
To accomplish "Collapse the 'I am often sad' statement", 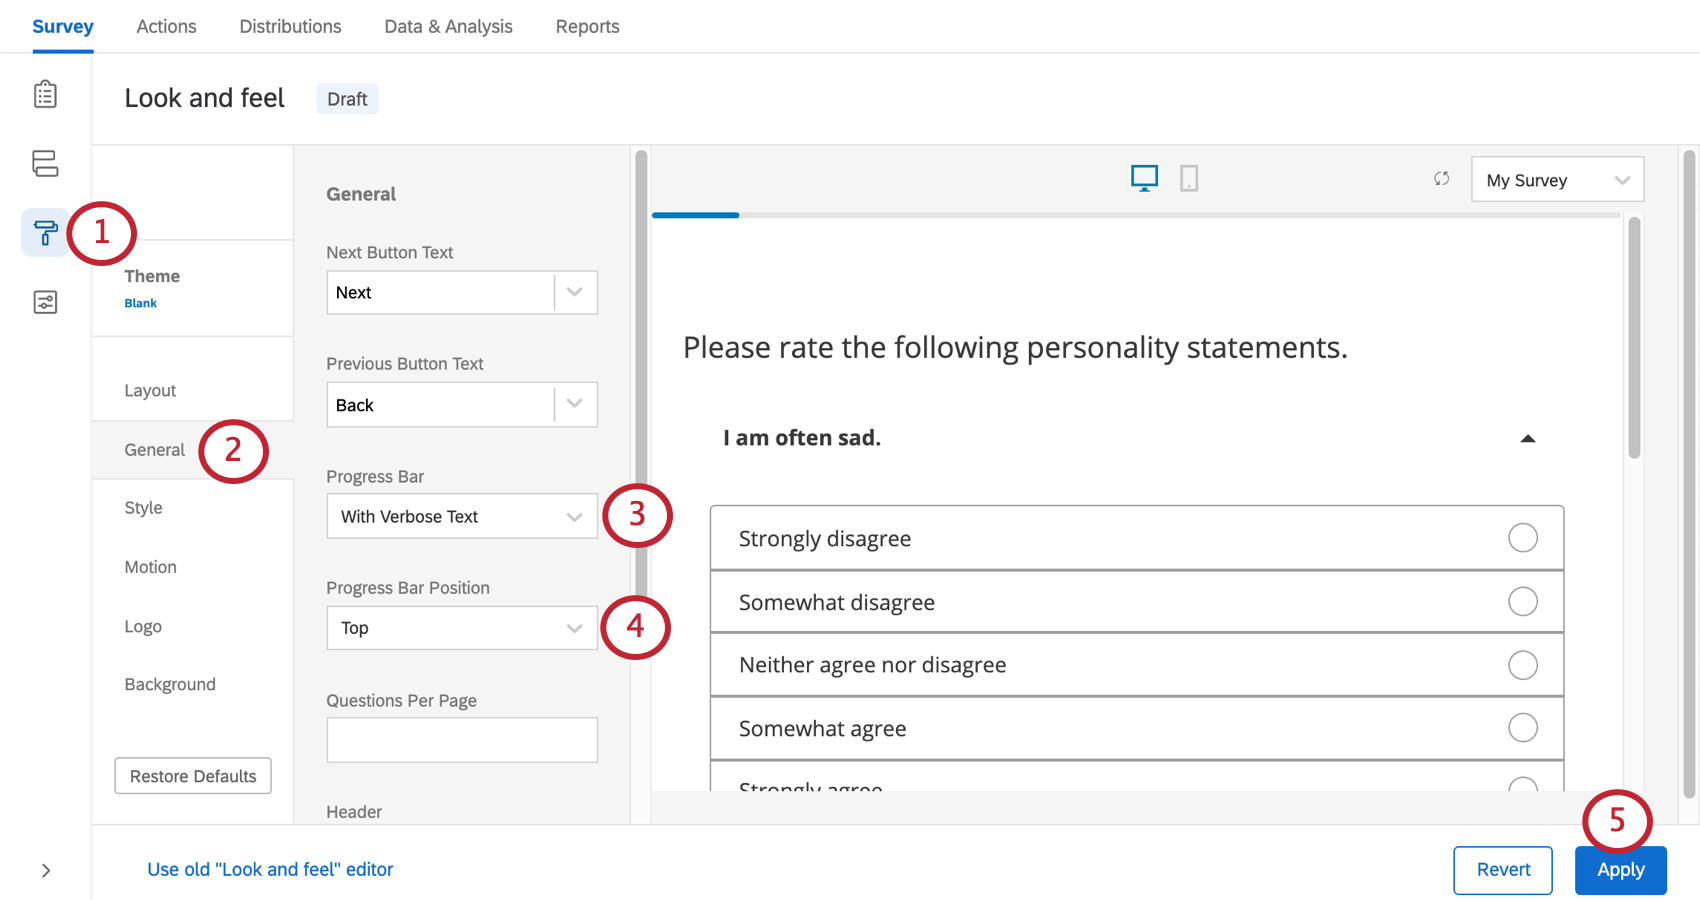I will pos(1527,438).
